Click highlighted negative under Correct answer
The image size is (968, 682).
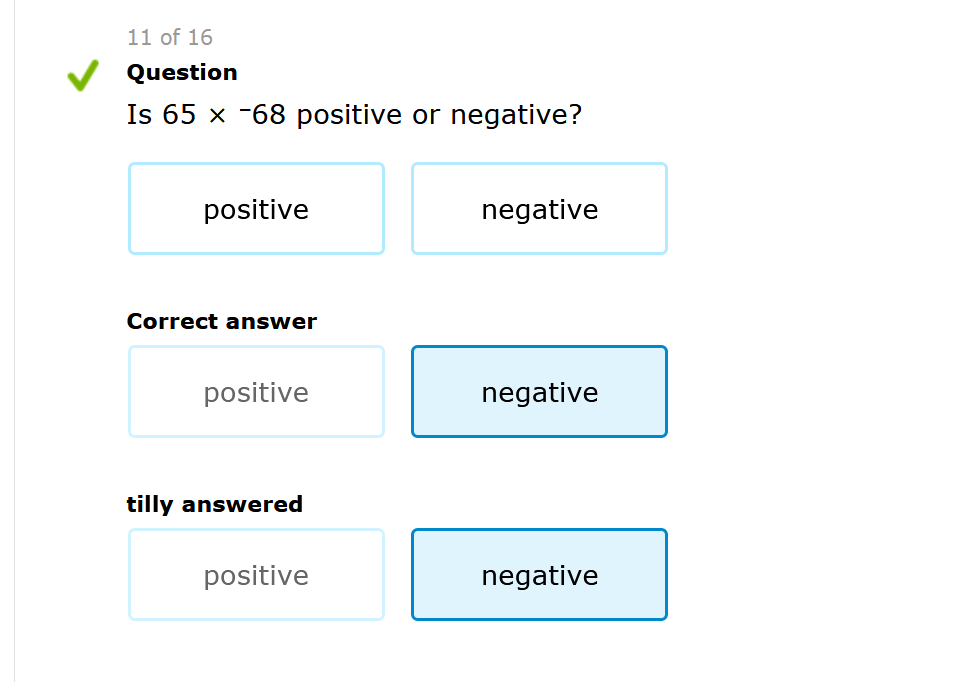539,392
